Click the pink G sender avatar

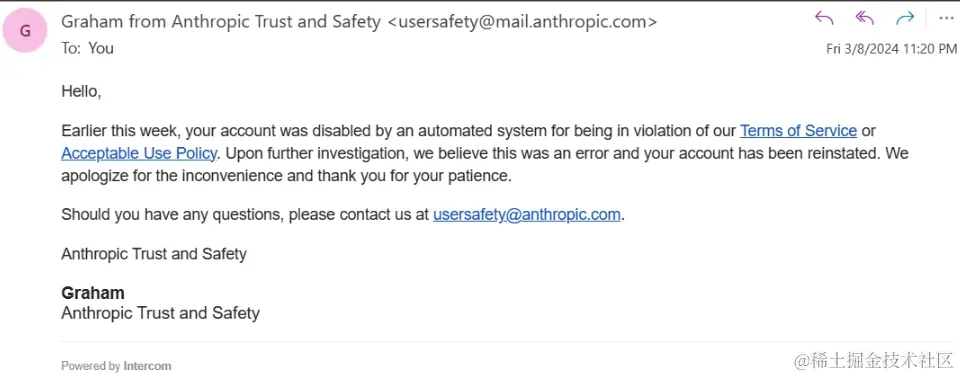(26, 31)
